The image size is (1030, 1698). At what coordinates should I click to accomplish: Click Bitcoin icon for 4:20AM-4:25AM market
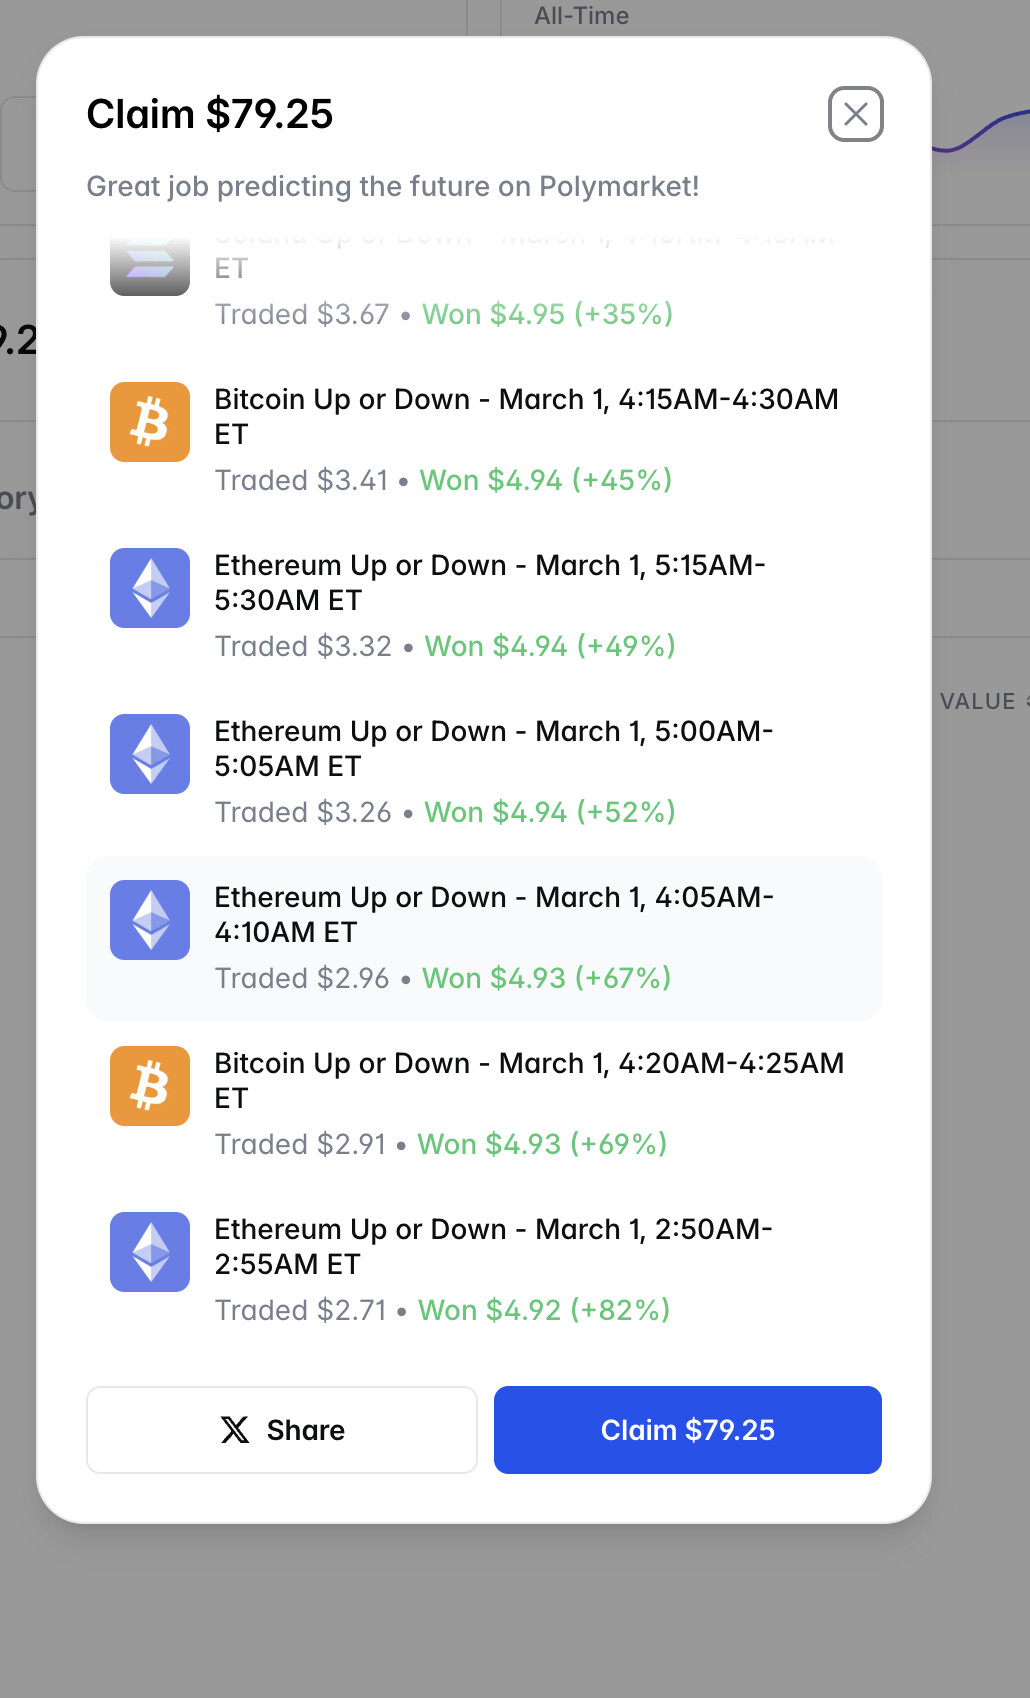pos(150,1086)
